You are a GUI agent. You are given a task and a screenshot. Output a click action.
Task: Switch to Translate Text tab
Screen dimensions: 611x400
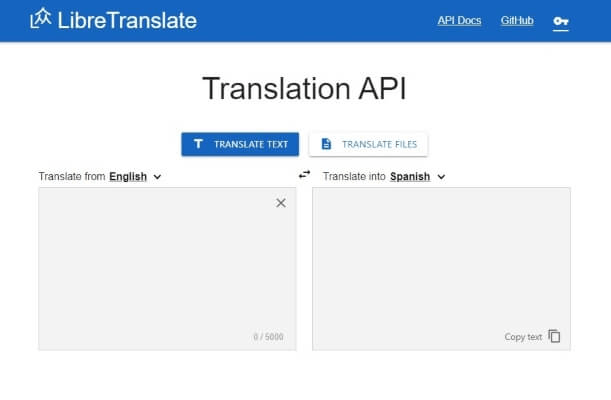(240, 144)
